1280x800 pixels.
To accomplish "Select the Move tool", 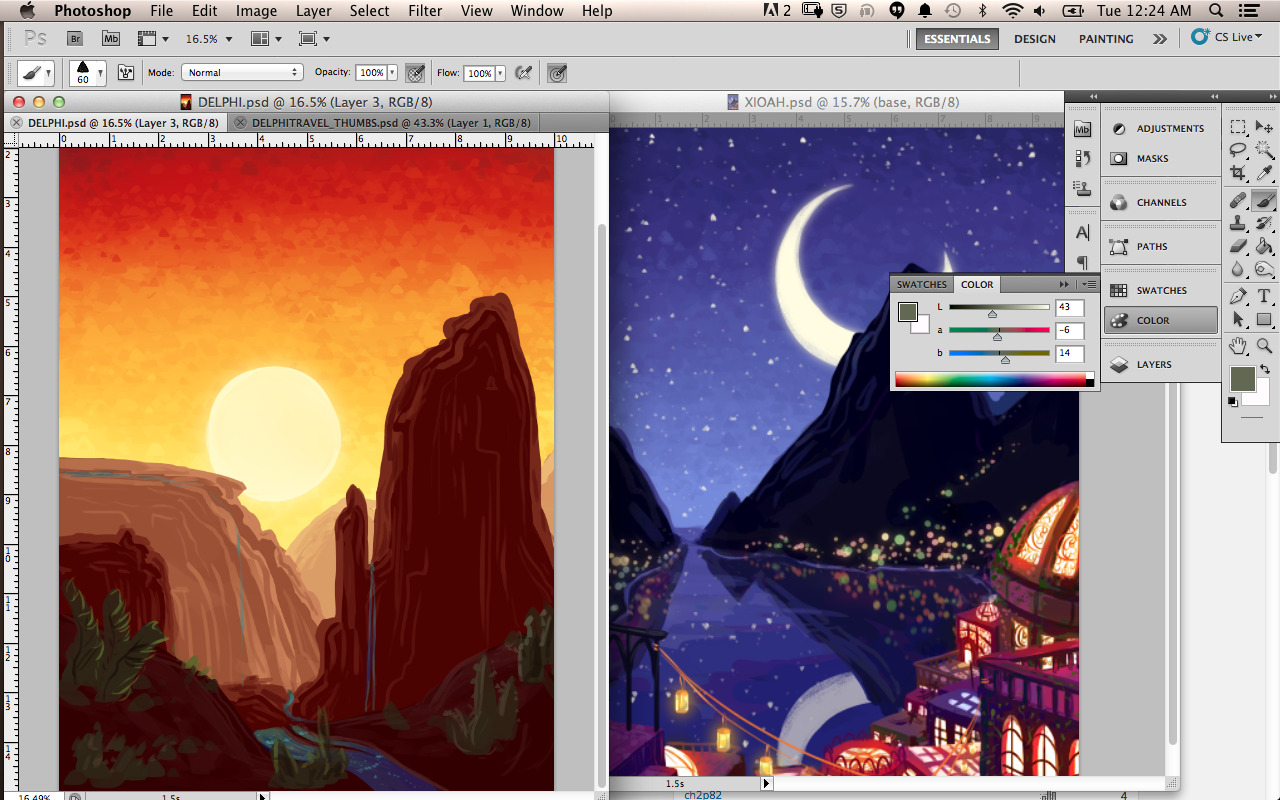I will pyautogui.click(x=1264, y=127).
